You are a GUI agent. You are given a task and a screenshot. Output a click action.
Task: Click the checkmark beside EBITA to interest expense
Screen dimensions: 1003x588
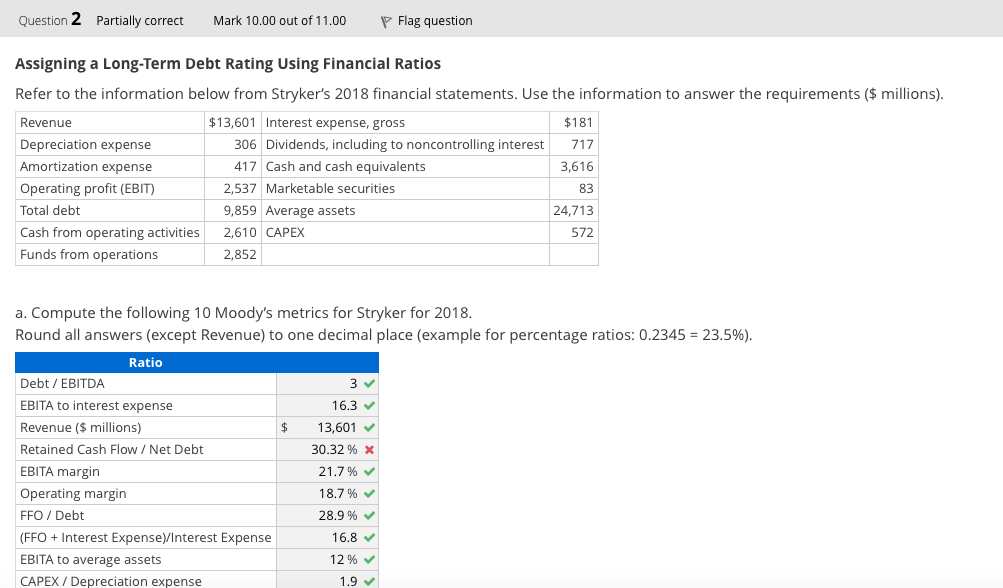pyautogui.click(x=369, y=406)
